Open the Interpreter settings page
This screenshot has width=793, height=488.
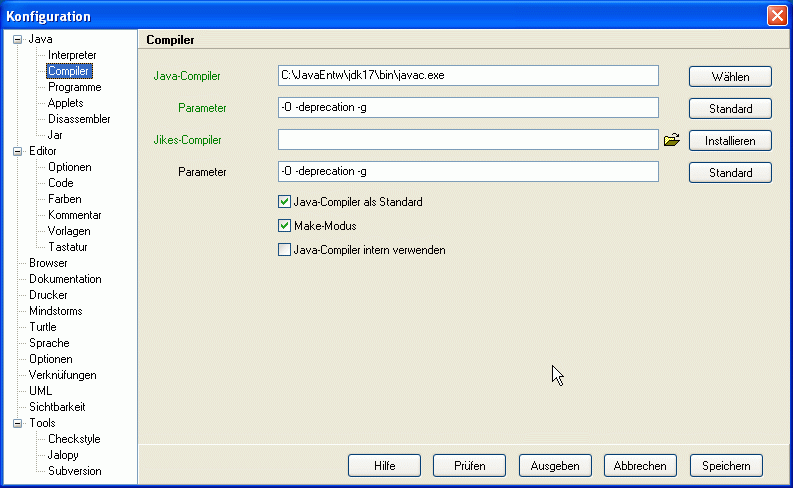pyautogui.click(x=72, y=55)
